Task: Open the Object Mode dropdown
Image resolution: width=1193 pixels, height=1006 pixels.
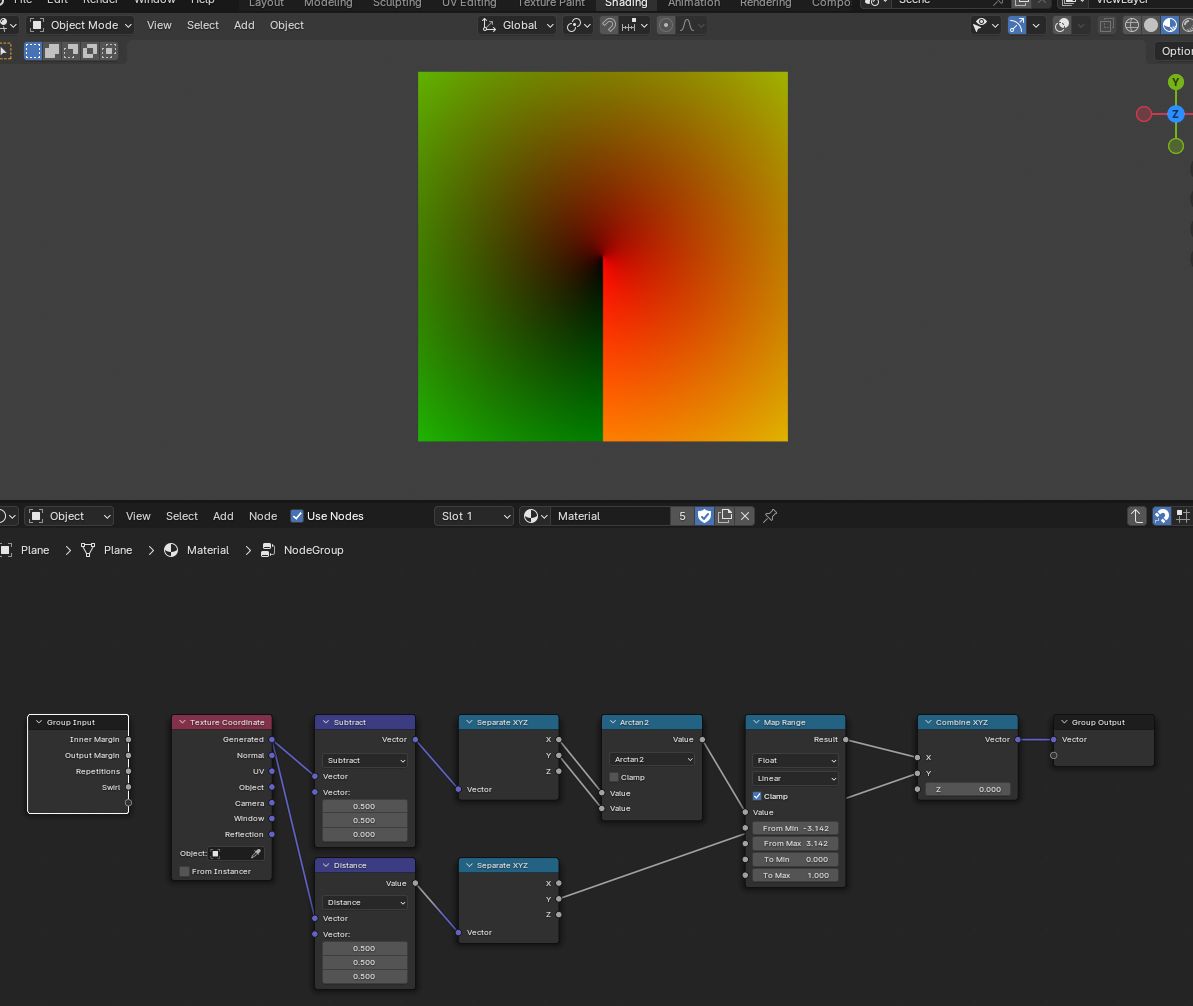Action: (x=80, y=25)
